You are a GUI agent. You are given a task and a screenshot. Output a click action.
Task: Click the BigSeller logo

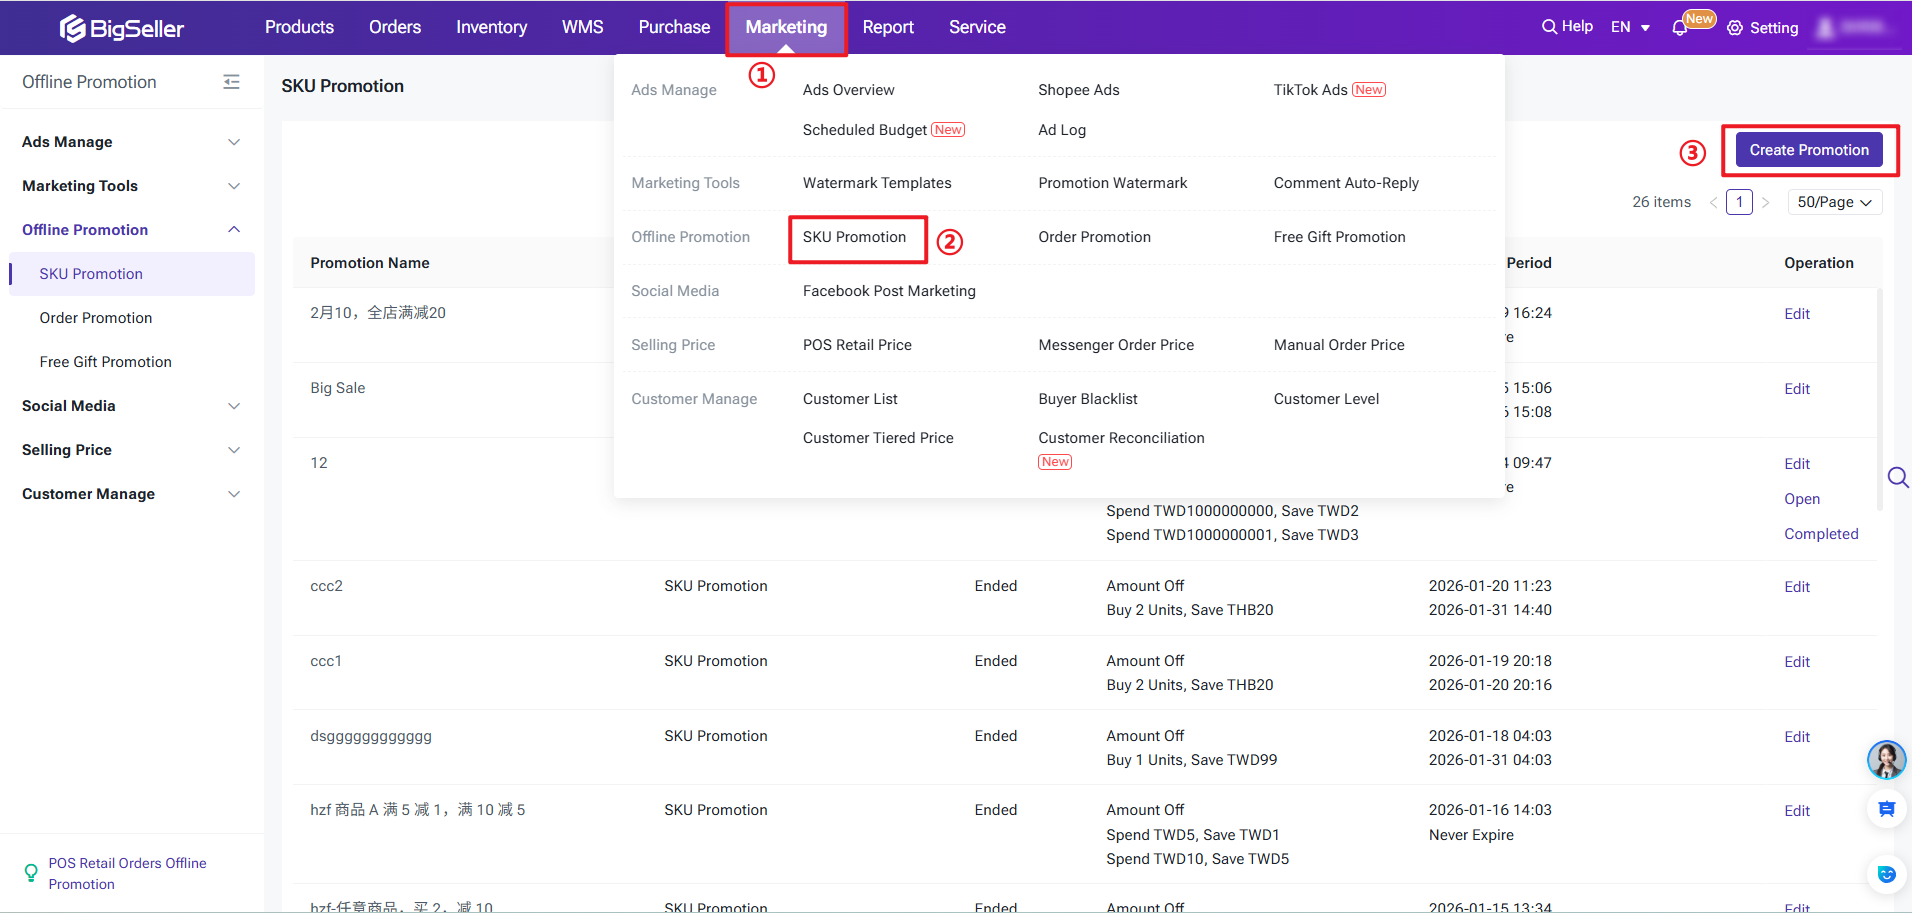[121, 28]
